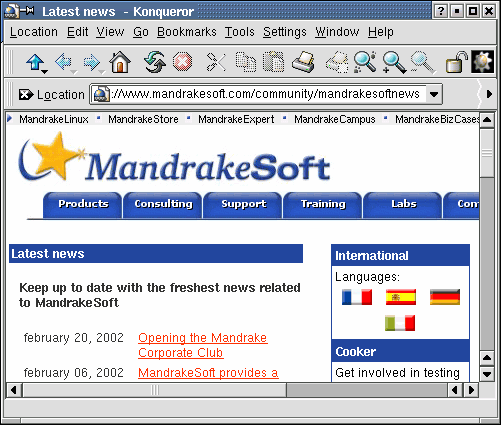The image size is (501, 425).
Task: Print the page using the printer icon
Action: tap(303, 62)
